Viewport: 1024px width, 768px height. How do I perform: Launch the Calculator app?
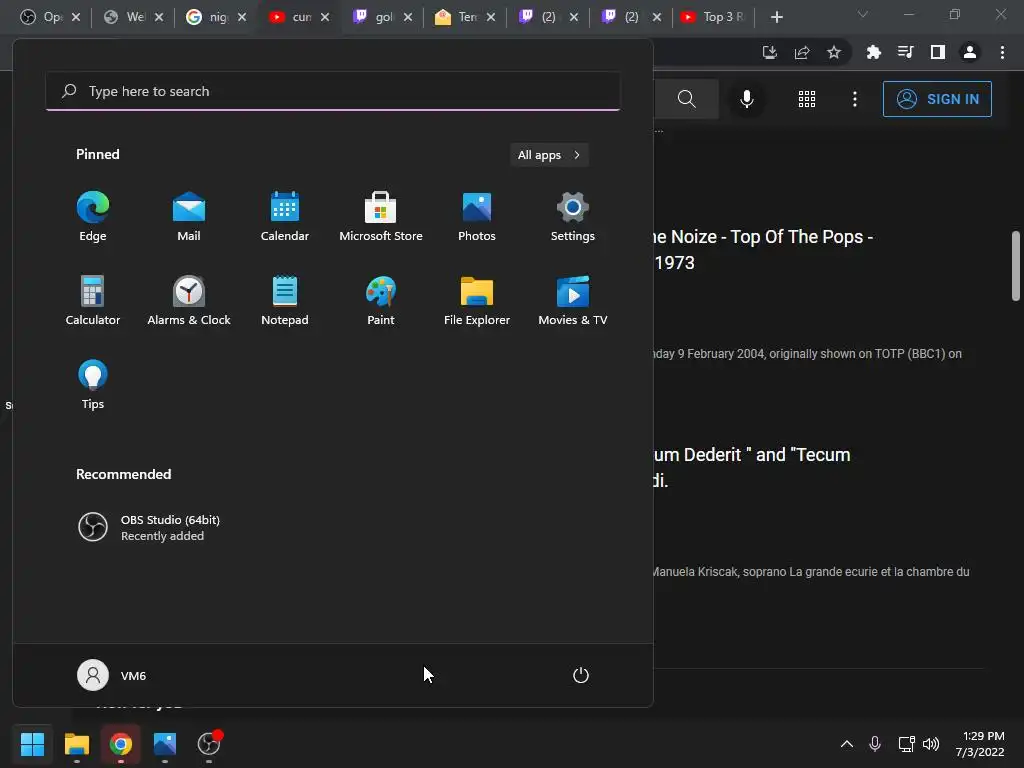[93, 301]
